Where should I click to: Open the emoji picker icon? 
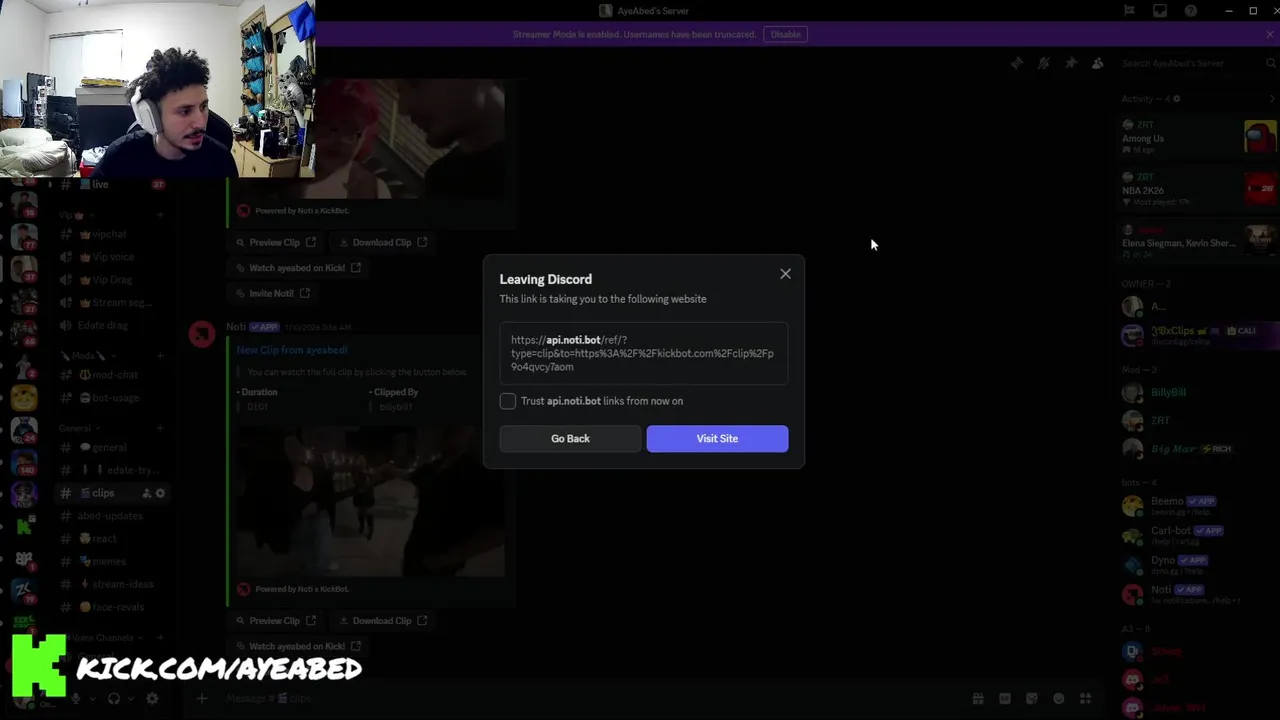point(1059,699)
